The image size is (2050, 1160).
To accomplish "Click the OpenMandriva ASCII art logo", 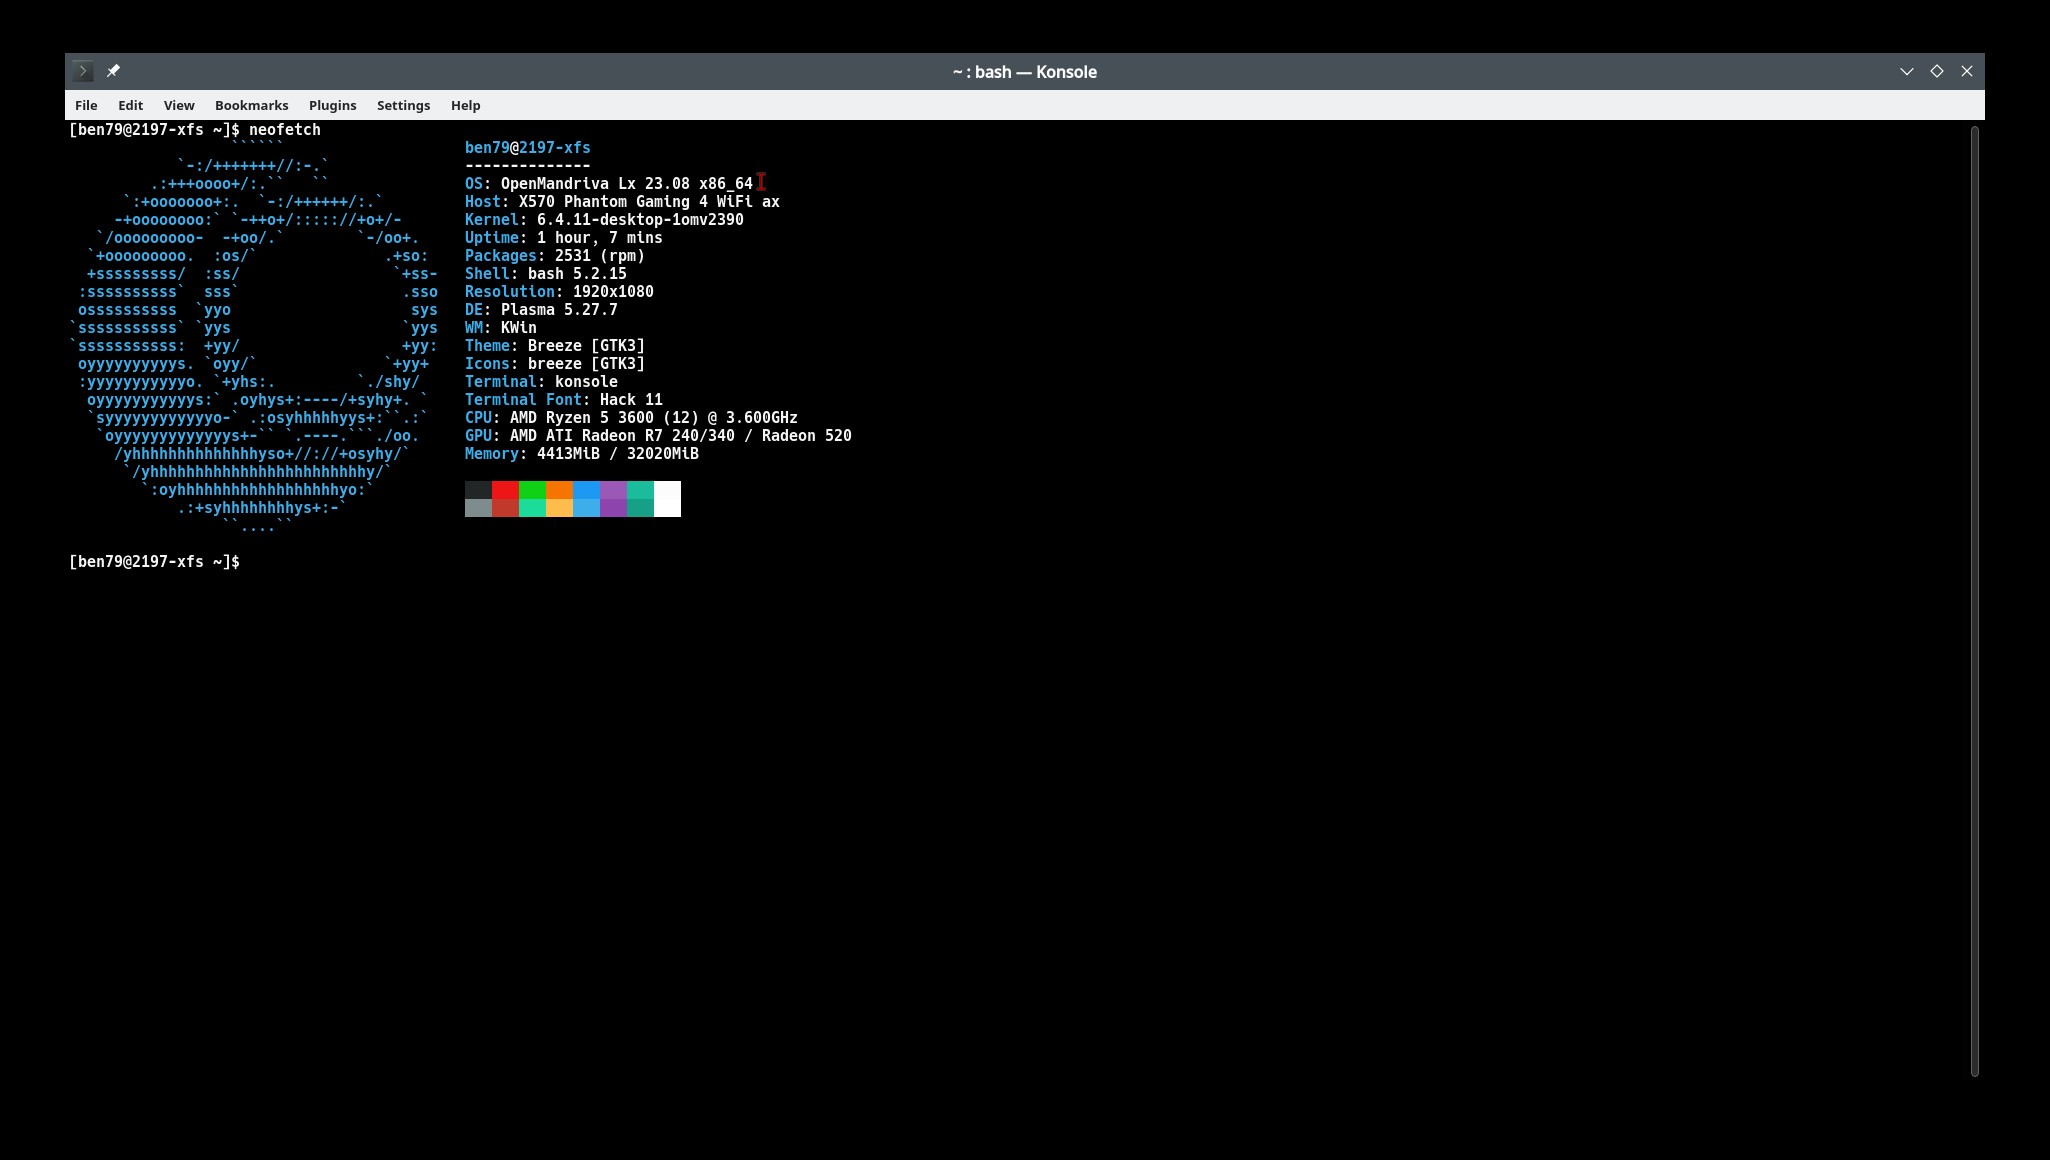I will [x=254, y=337].
